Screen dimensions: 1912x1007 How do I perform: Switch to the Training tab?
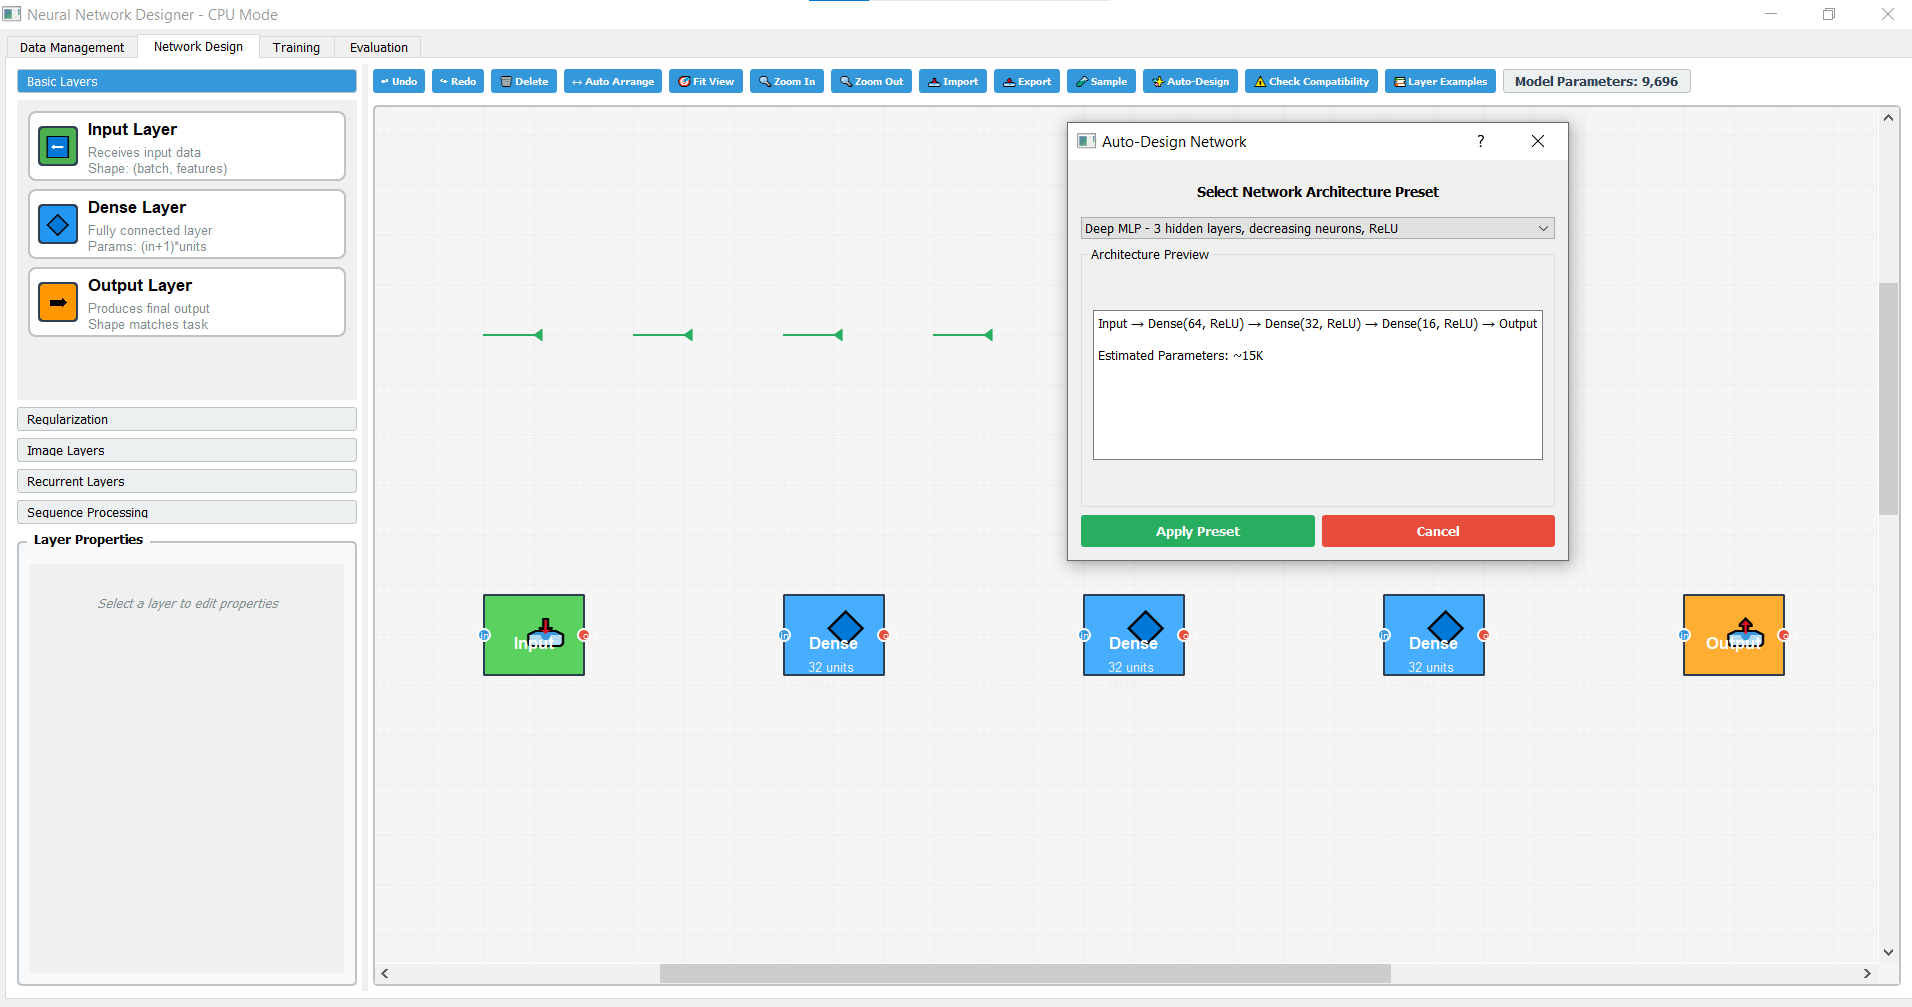coord(296,47)
